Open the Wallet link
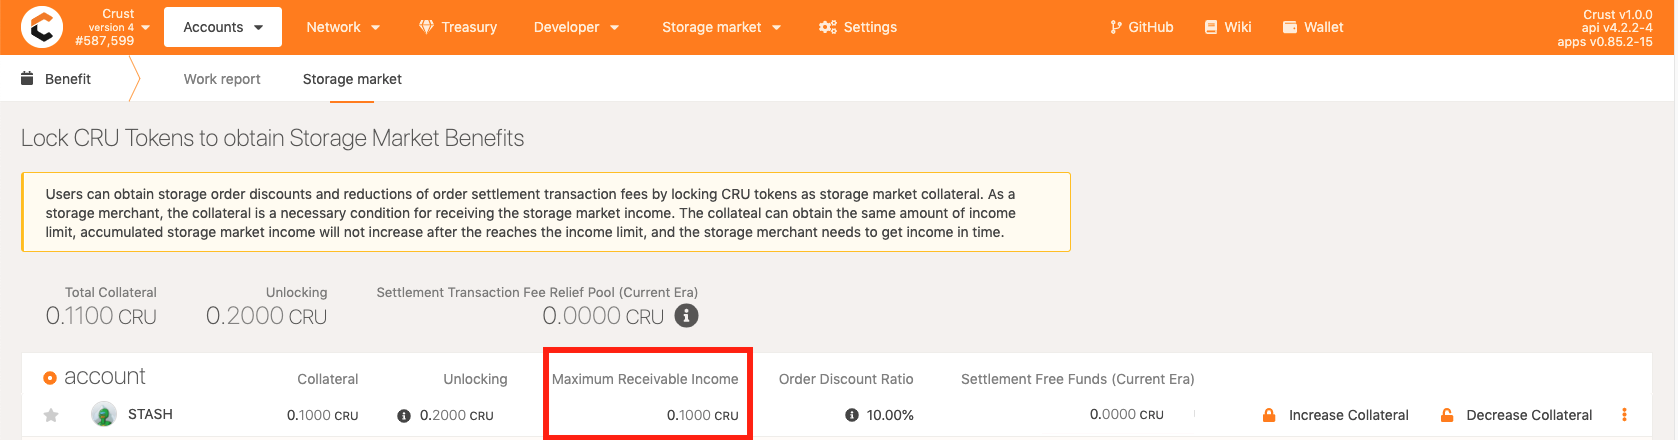The image size is (1678, 440). tap(1313, 27)
